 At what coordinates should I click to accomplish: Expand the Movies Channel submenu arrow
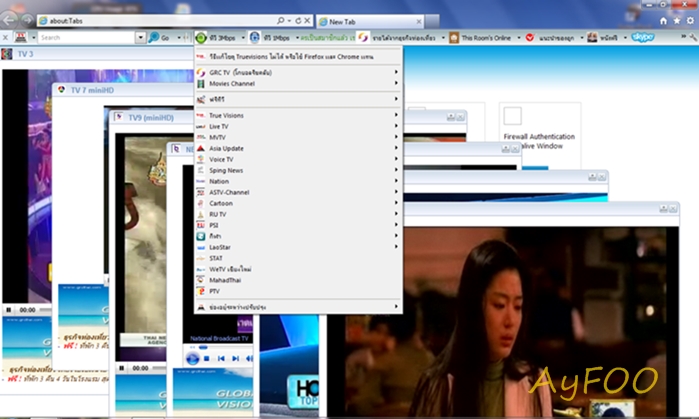tap(396, 83)
